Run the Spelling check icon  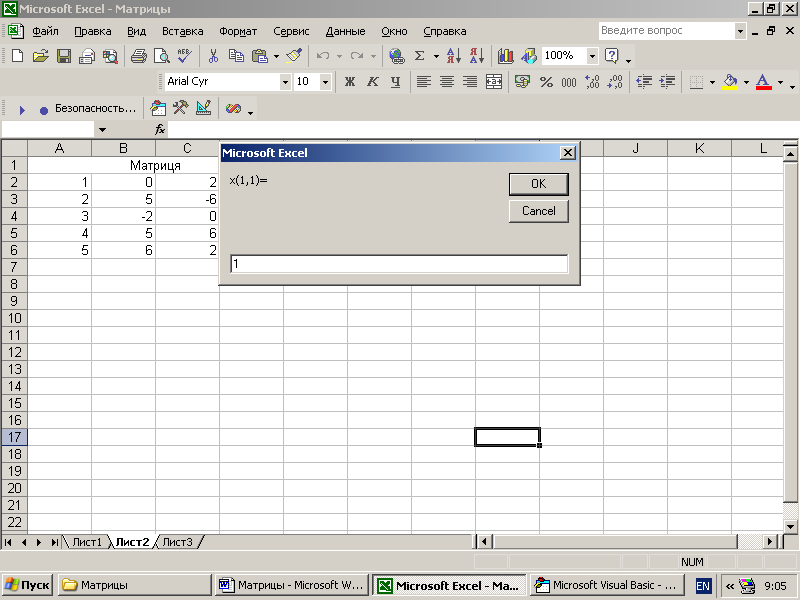[185, 56]
